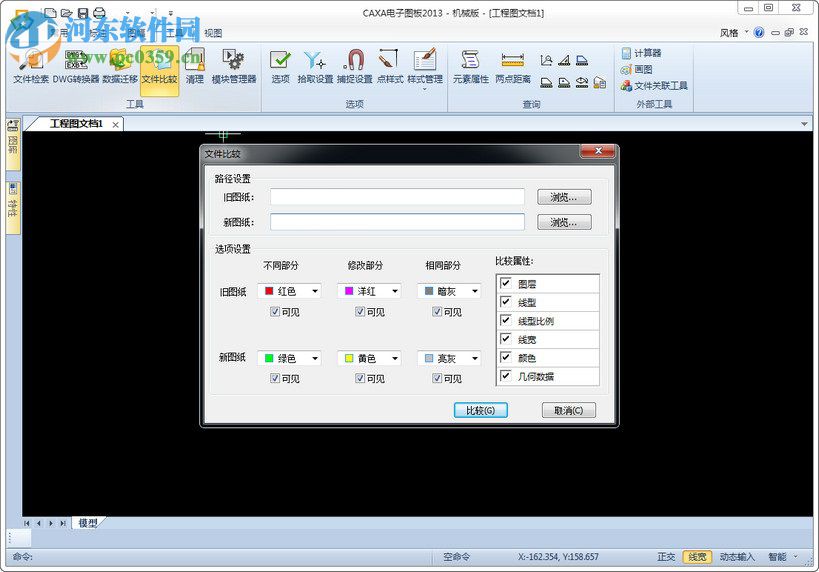Toggle 可见 under 新图纸 修改部分

360,378
